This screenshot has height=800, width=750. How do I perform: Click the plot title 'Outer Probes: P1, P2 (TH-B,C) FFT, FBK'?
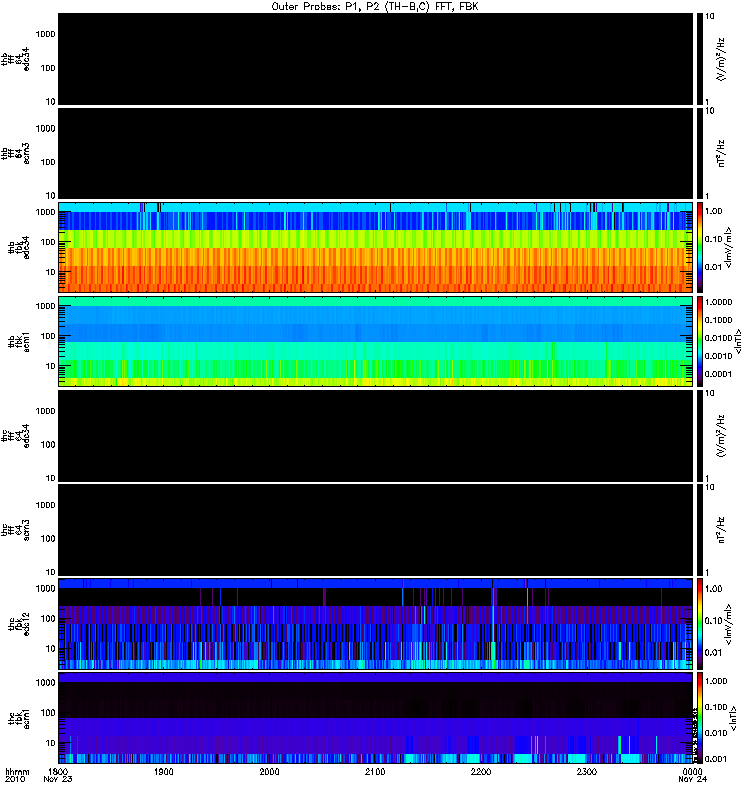click(375, 7)
